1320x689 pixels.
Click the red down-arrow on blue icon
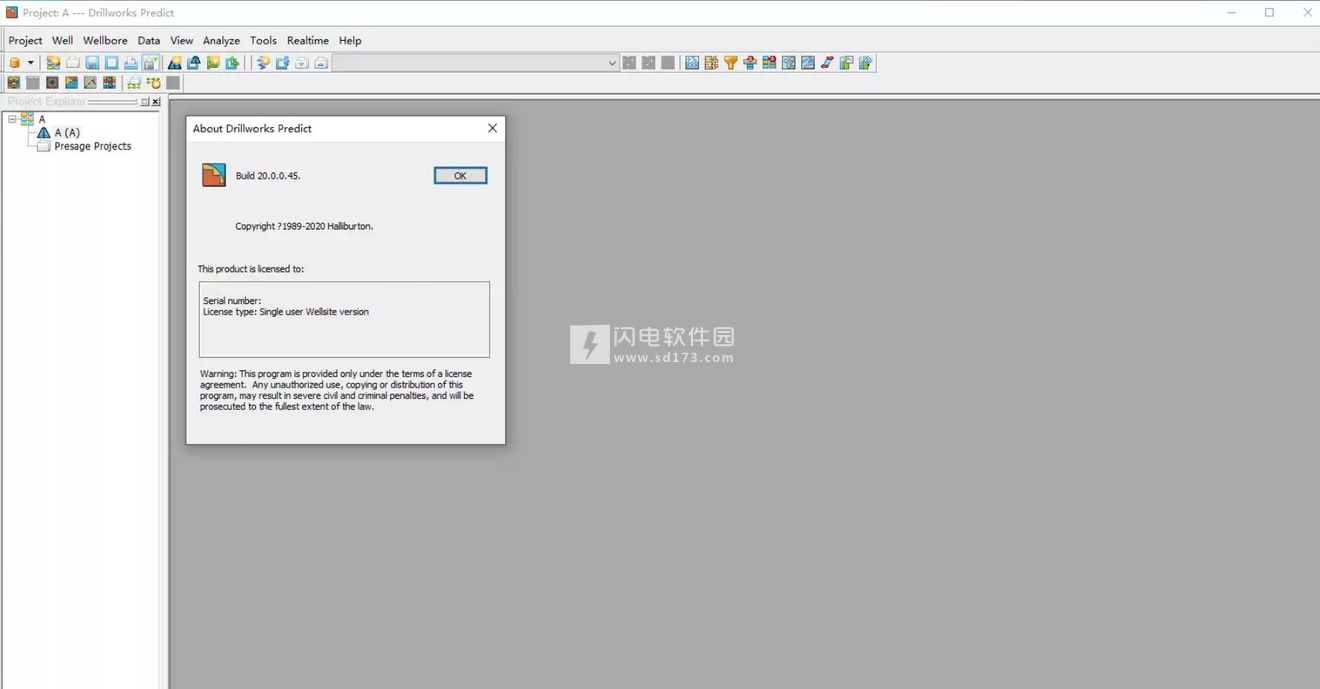[750, 63]
